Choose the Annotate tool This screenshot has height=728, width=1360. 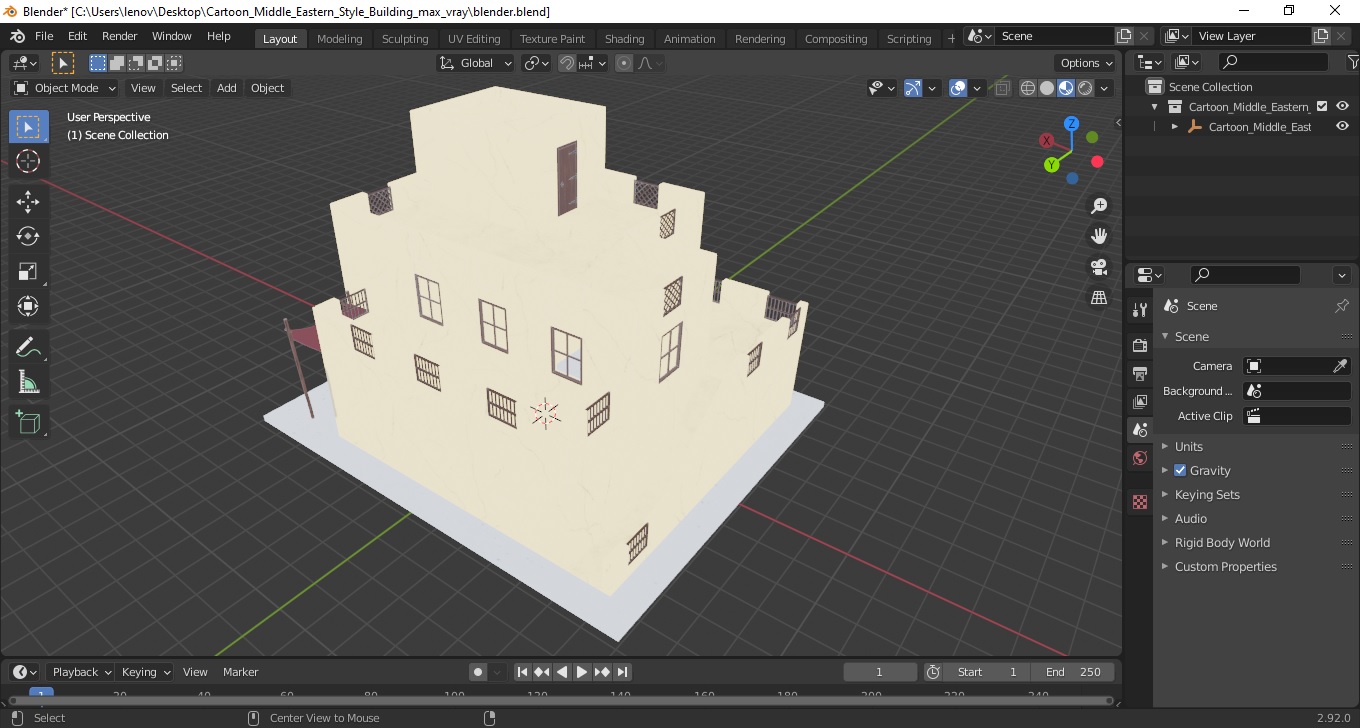[x=28, y=347]
